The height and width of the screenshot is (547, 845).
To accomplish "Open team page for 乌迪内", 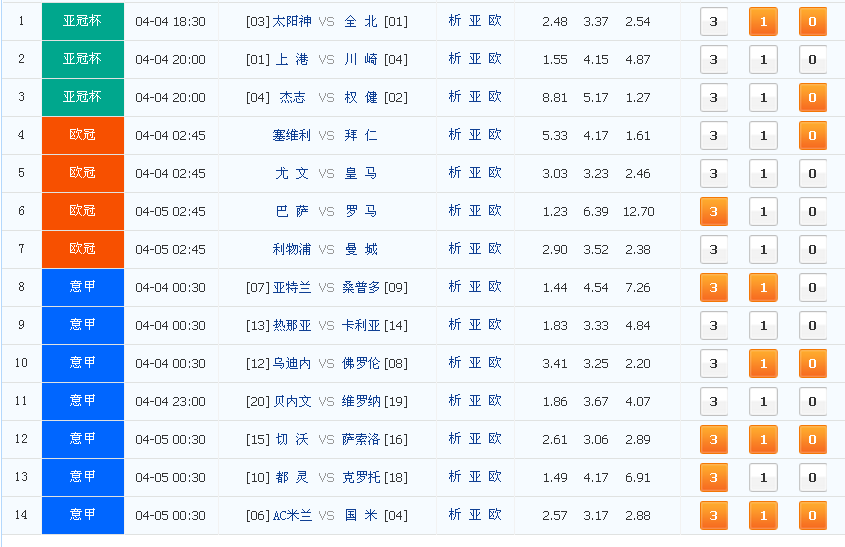I will pyautogui.click(x=292, y=364).
